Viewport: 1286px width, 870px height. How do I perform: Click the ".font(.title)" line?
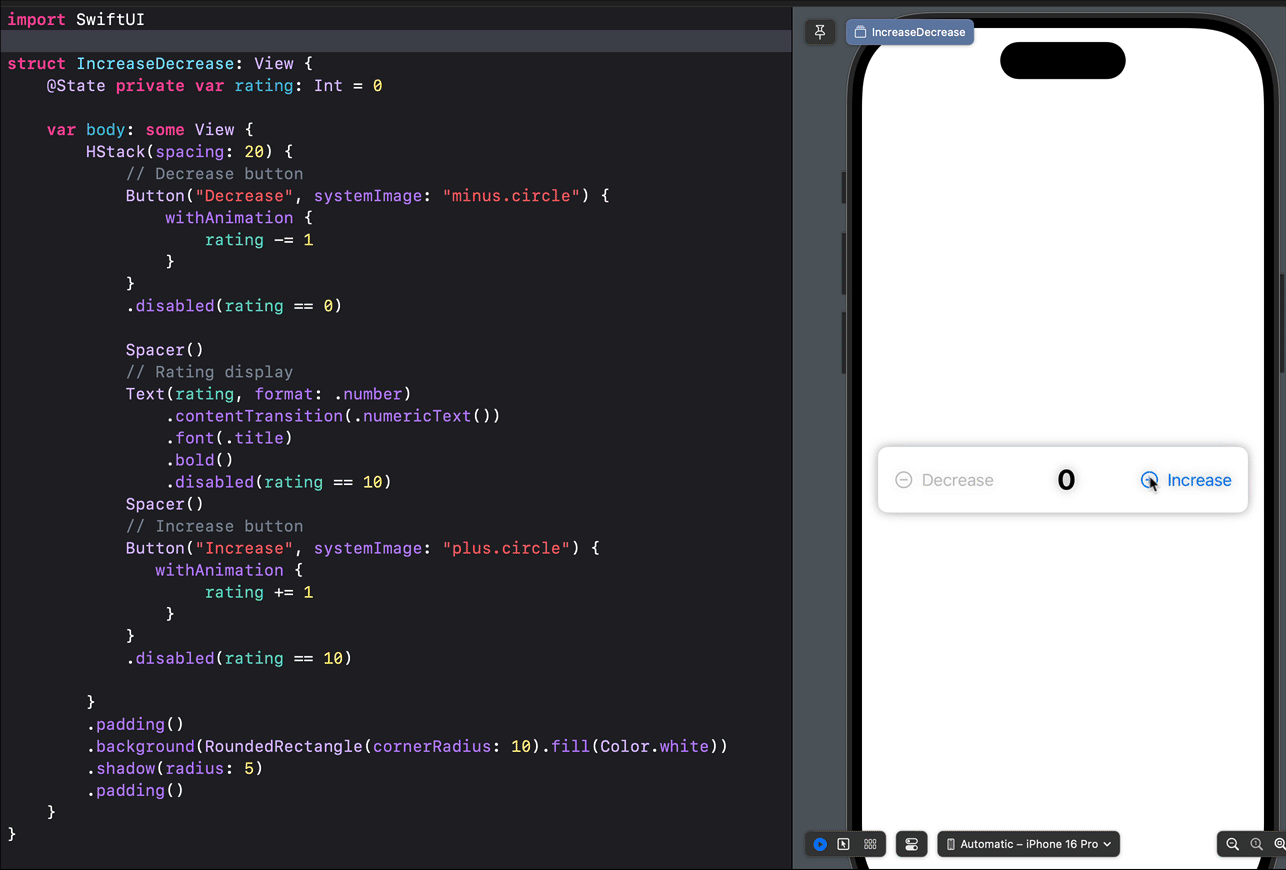pos(229,437)
